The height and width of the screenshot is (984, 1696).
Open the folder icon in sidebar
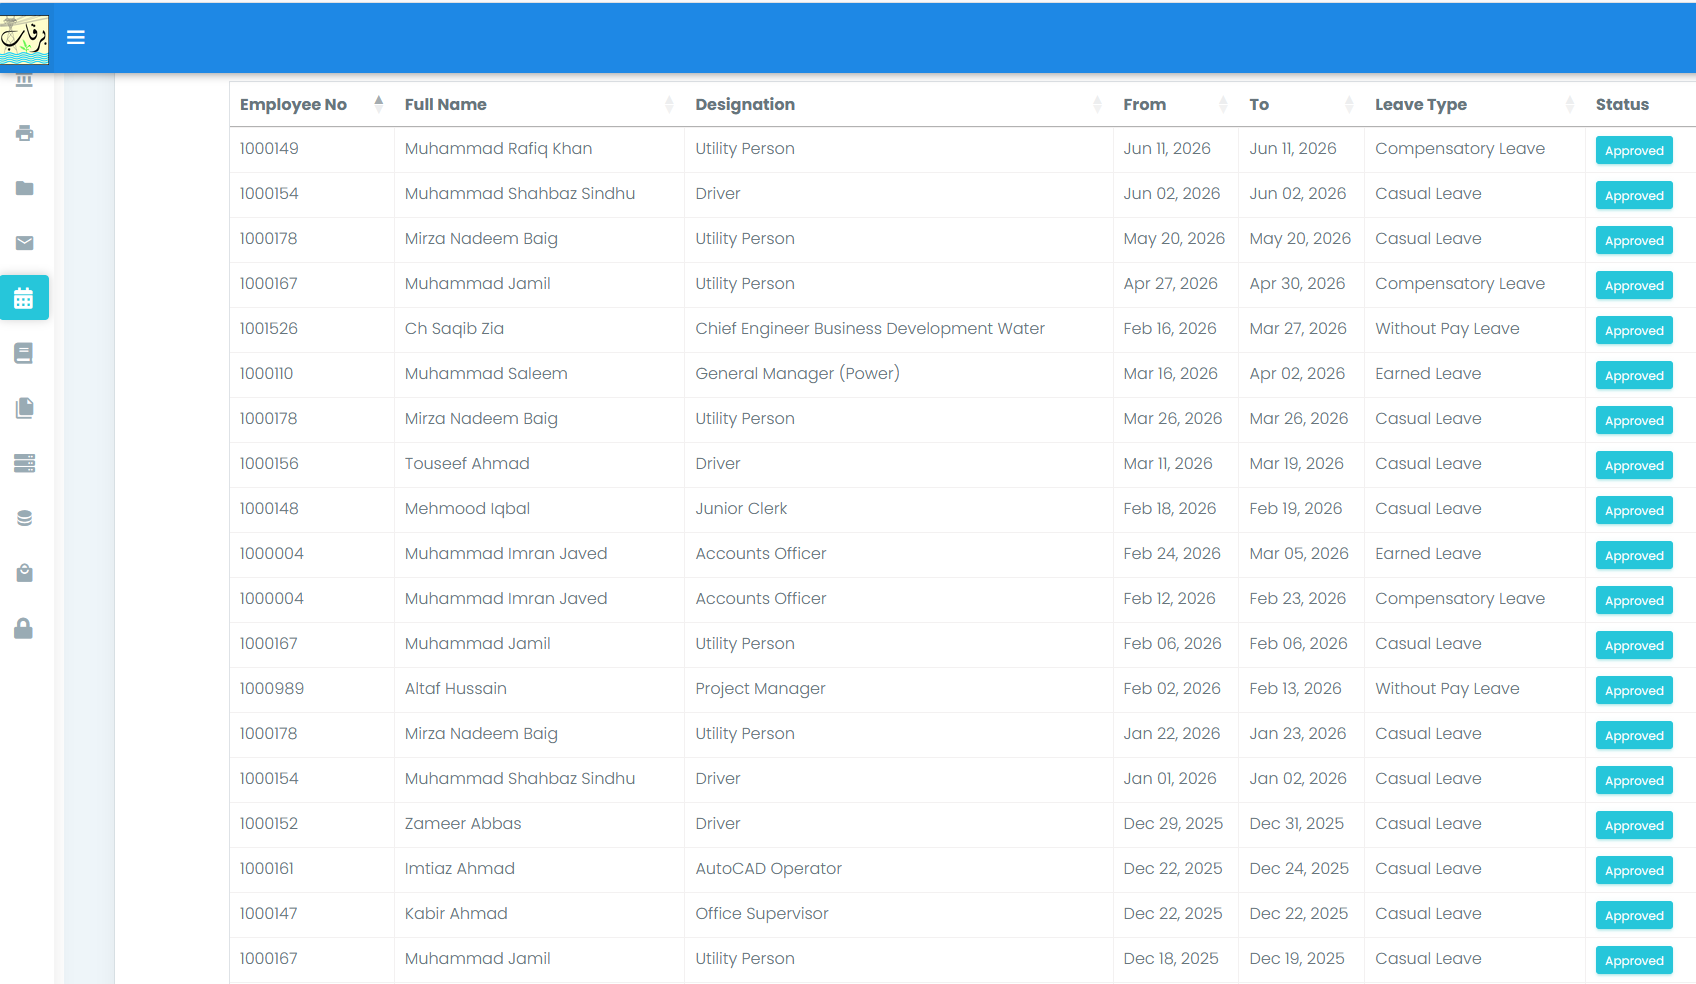(24, 188)
